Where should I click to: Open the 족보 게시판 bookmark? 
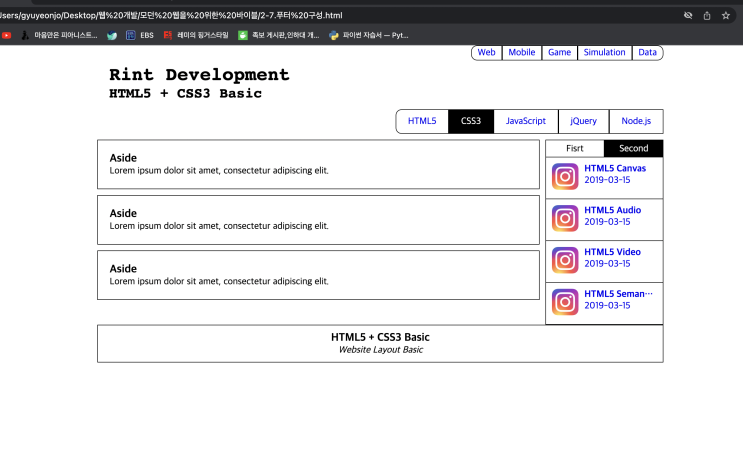click(279, 35)
